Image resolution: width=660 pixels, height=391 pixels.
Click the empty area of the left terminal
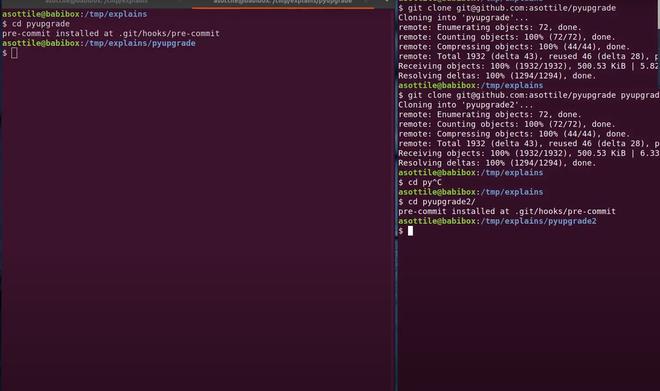click(x=197, y=223)
